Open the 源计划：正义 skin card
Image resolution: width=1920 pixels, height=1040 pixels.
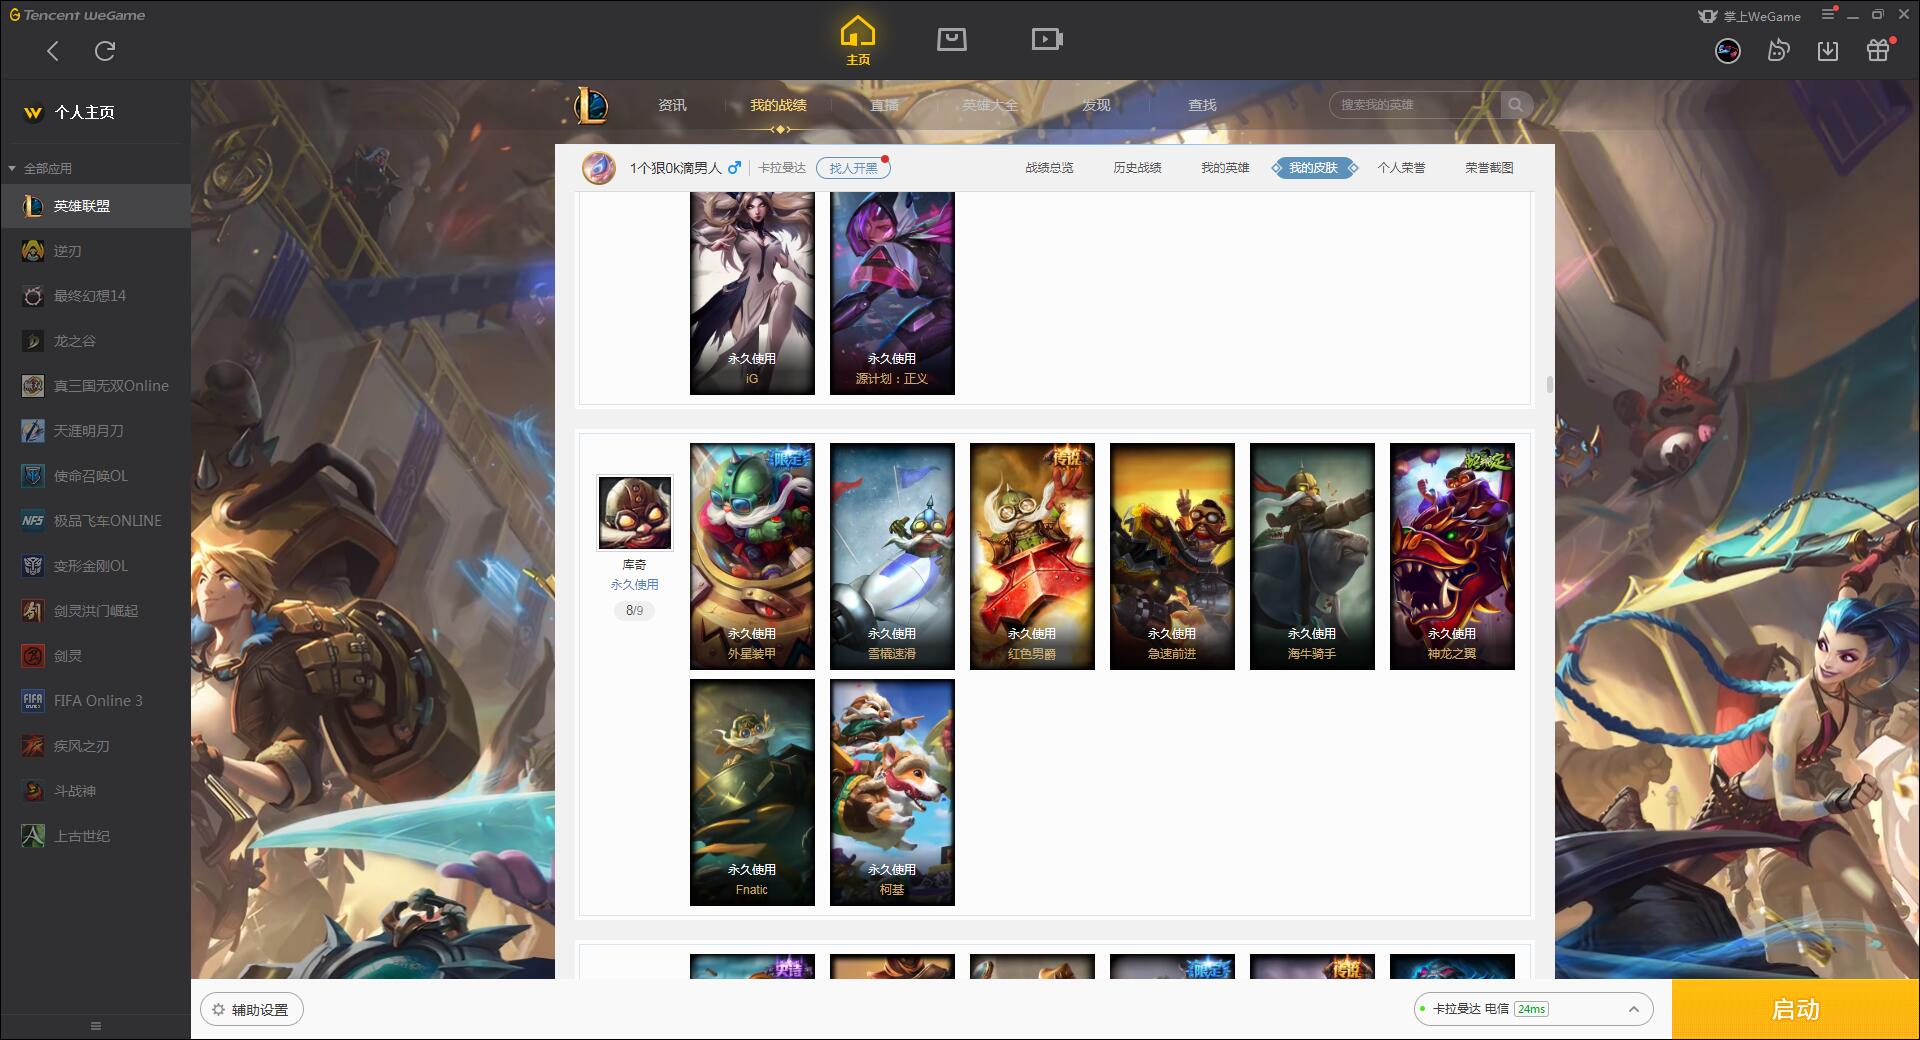click(892, 293)
